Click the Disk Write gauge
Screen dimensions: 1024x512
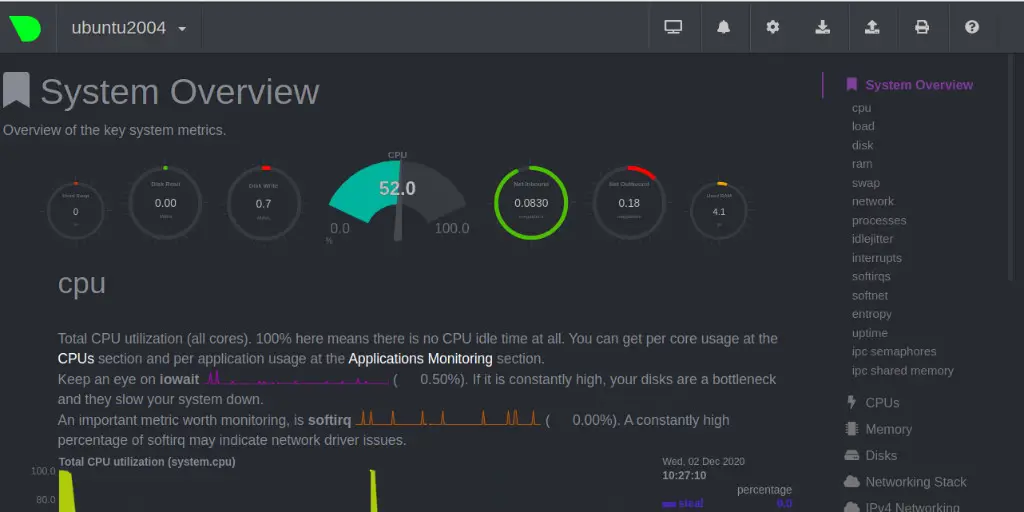coord(264,202)
